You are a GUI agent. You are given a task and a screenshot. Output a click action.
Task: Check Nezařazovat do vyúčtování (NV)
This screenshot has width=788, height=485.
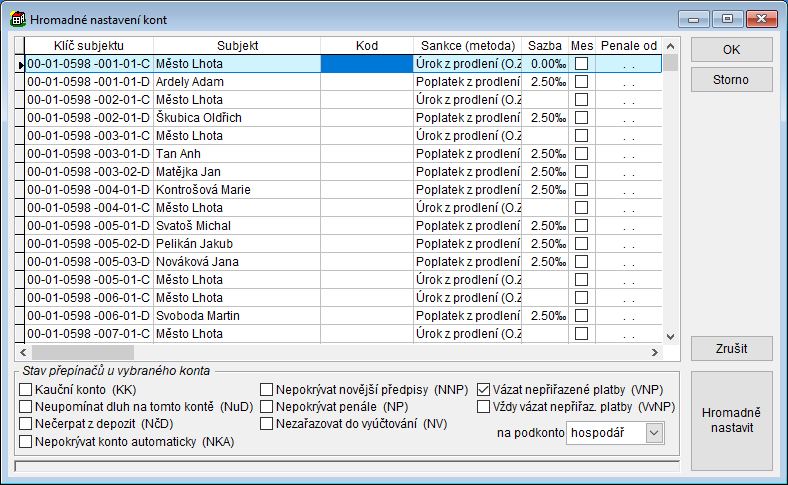268,423
